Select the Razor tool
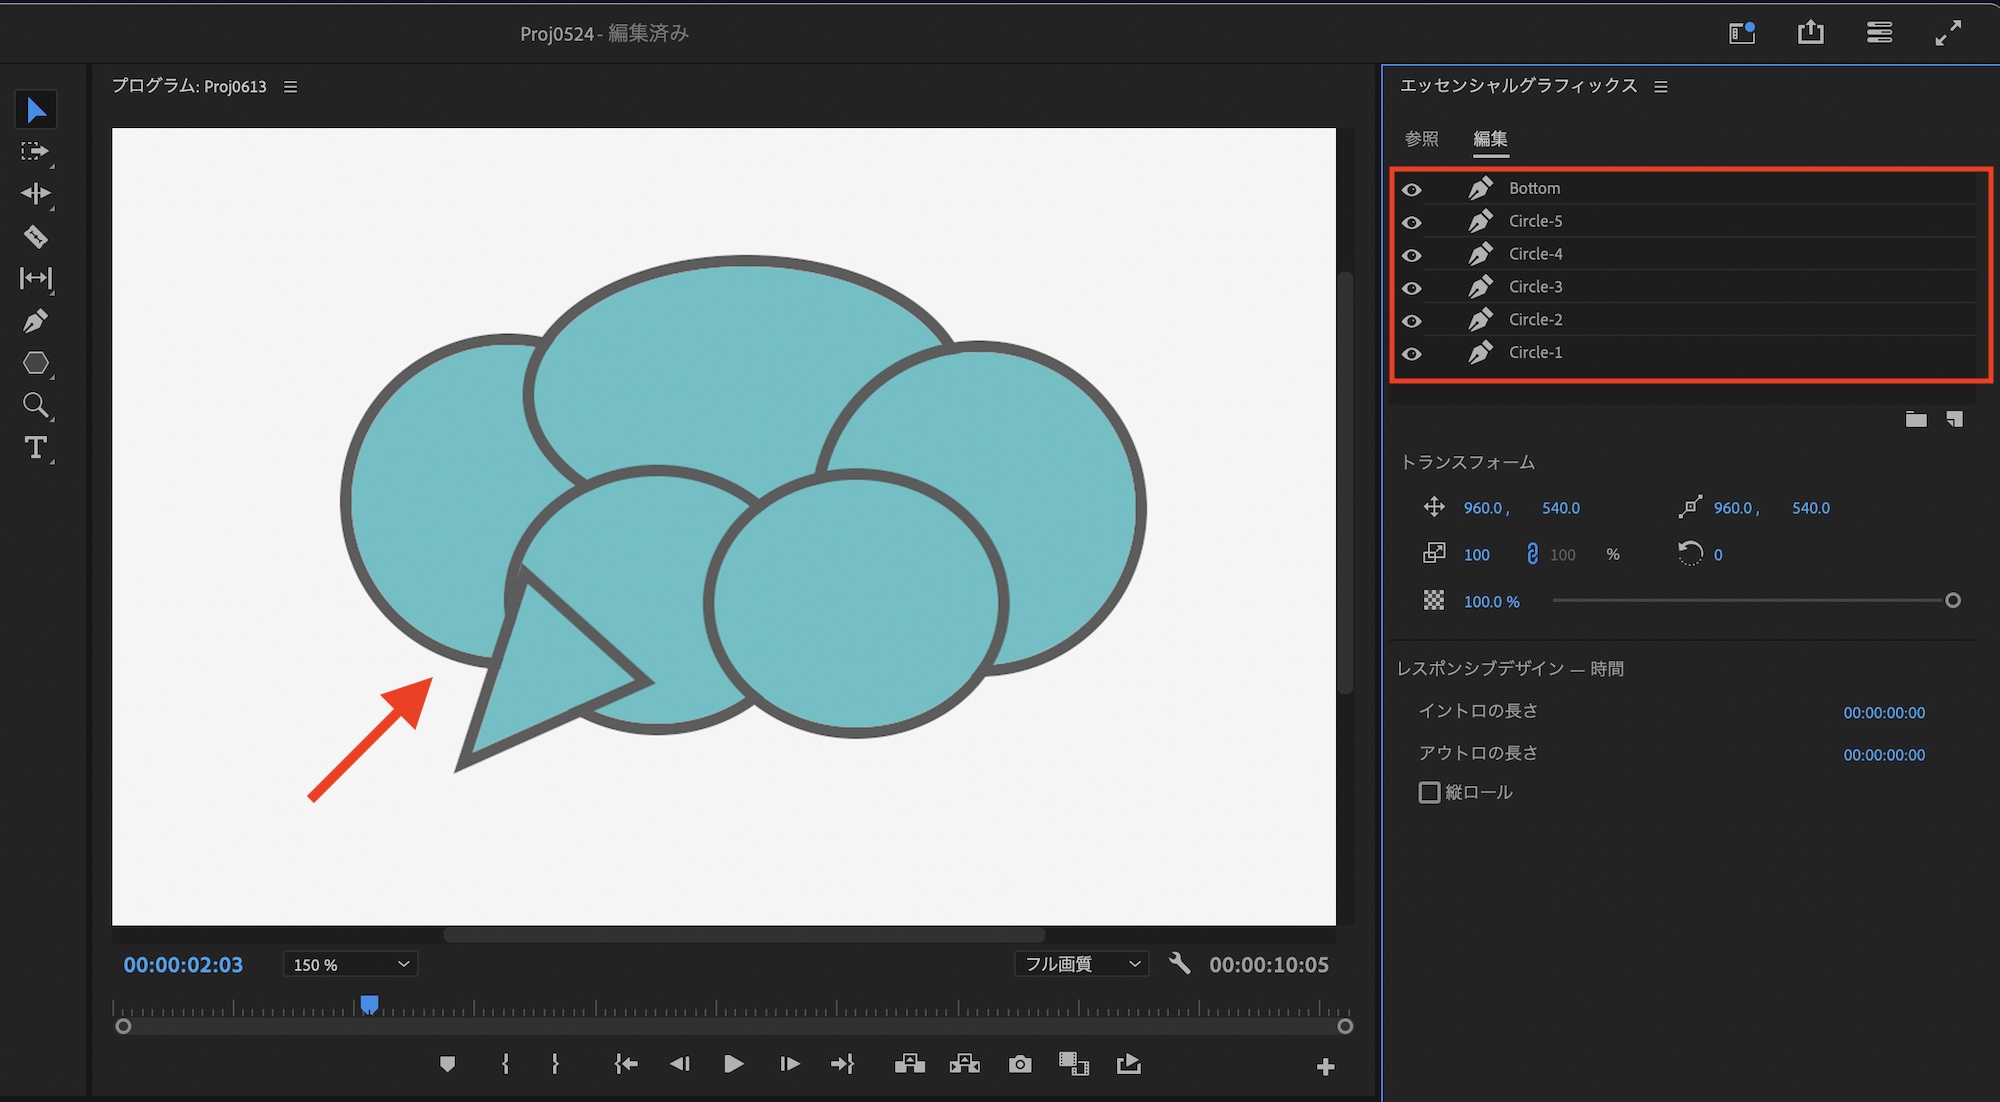2000x1102 pixels. (35, 237)
